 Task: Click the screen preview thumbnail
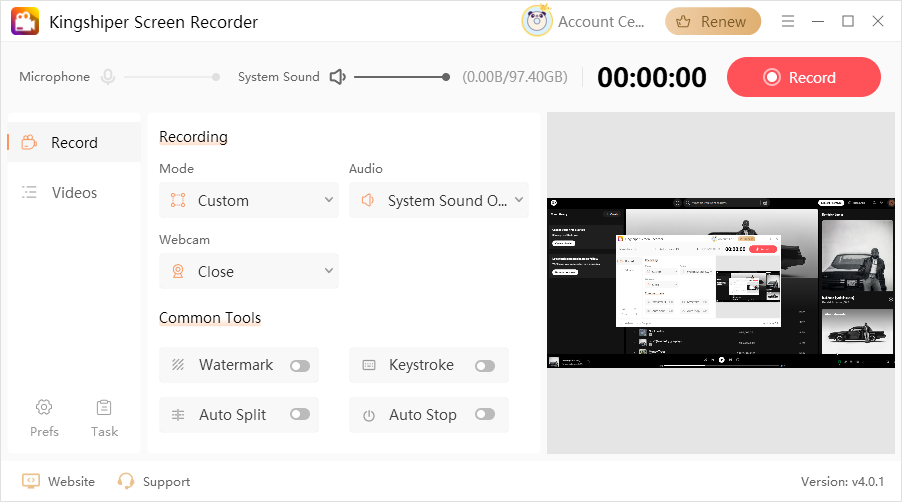721,283
